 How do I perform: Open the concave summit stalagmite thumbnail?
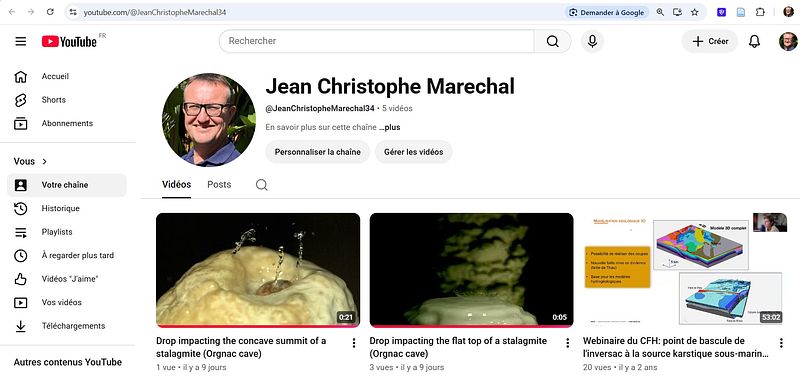tap(258, 270)
